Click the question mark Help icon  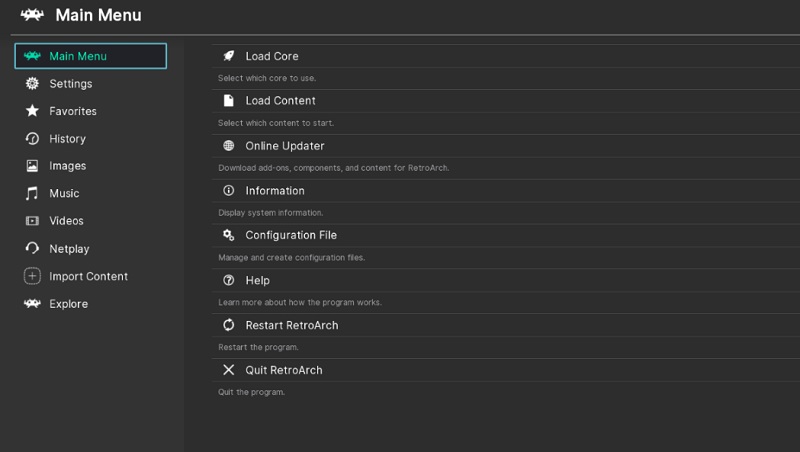[x=229, y=281]
